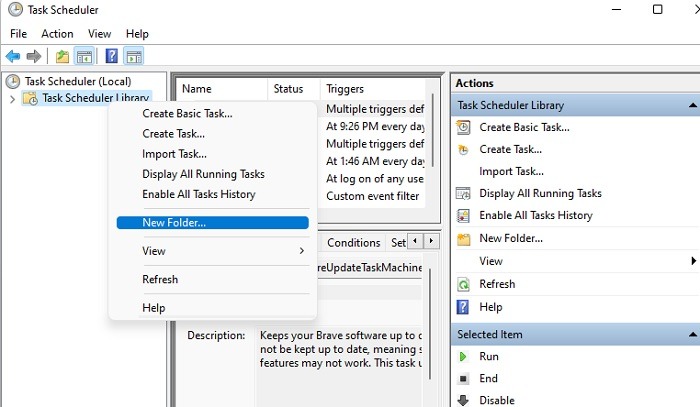700x407 pixels.
Task: Click New Folder... label in Actions pane
Action: coord(511,238)
